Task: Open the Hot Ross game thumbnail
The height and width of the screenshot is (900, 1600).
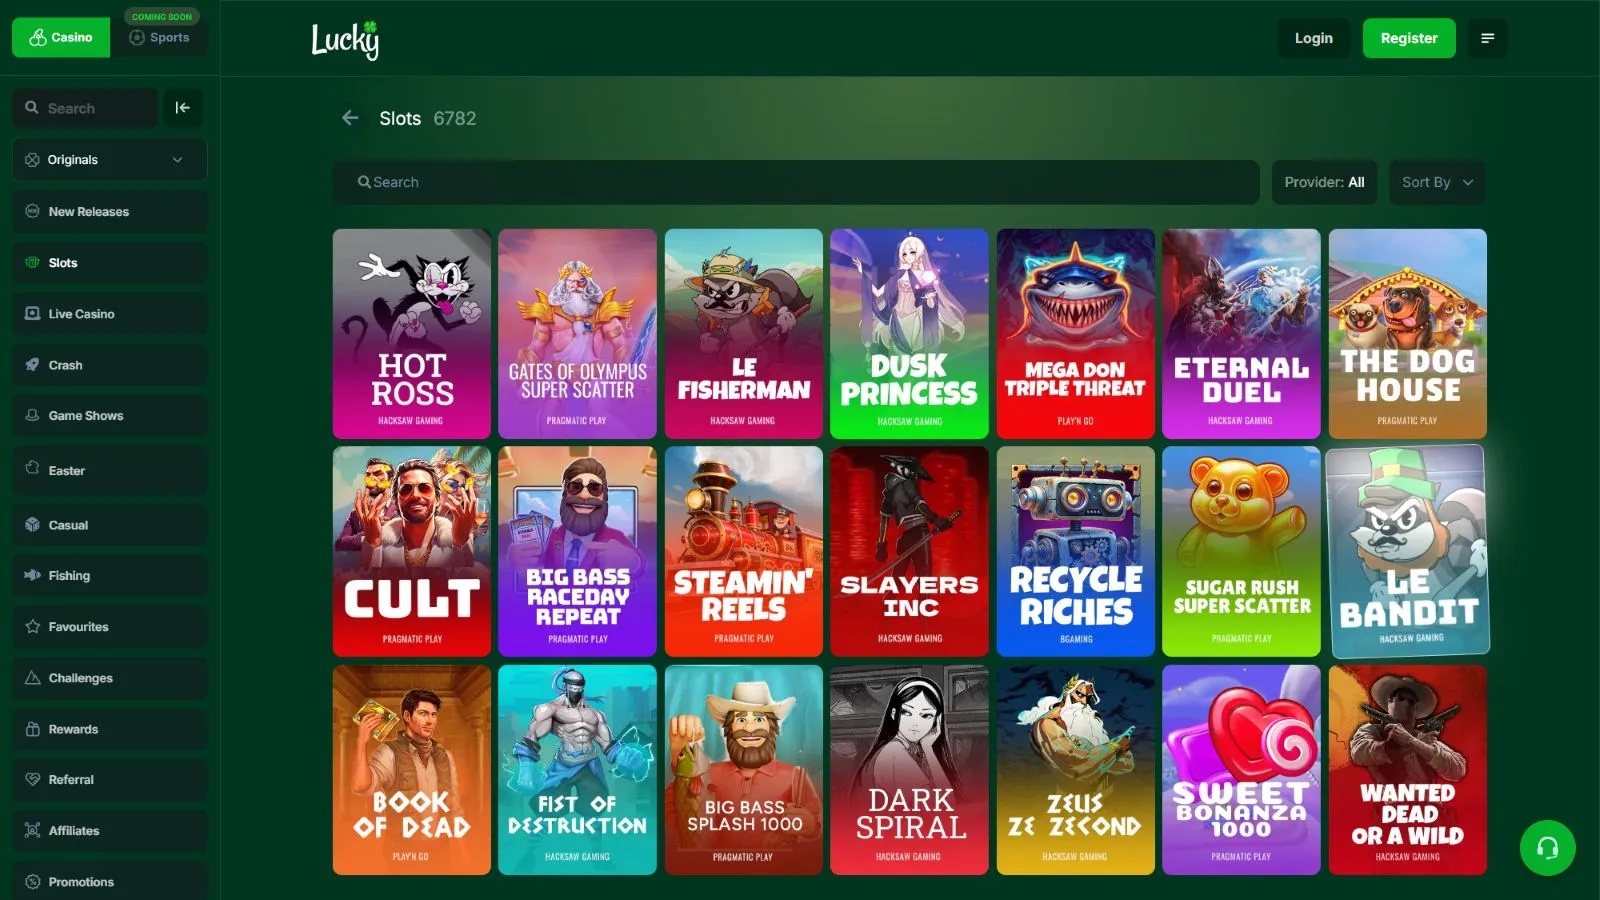Action: pos(412,334)
